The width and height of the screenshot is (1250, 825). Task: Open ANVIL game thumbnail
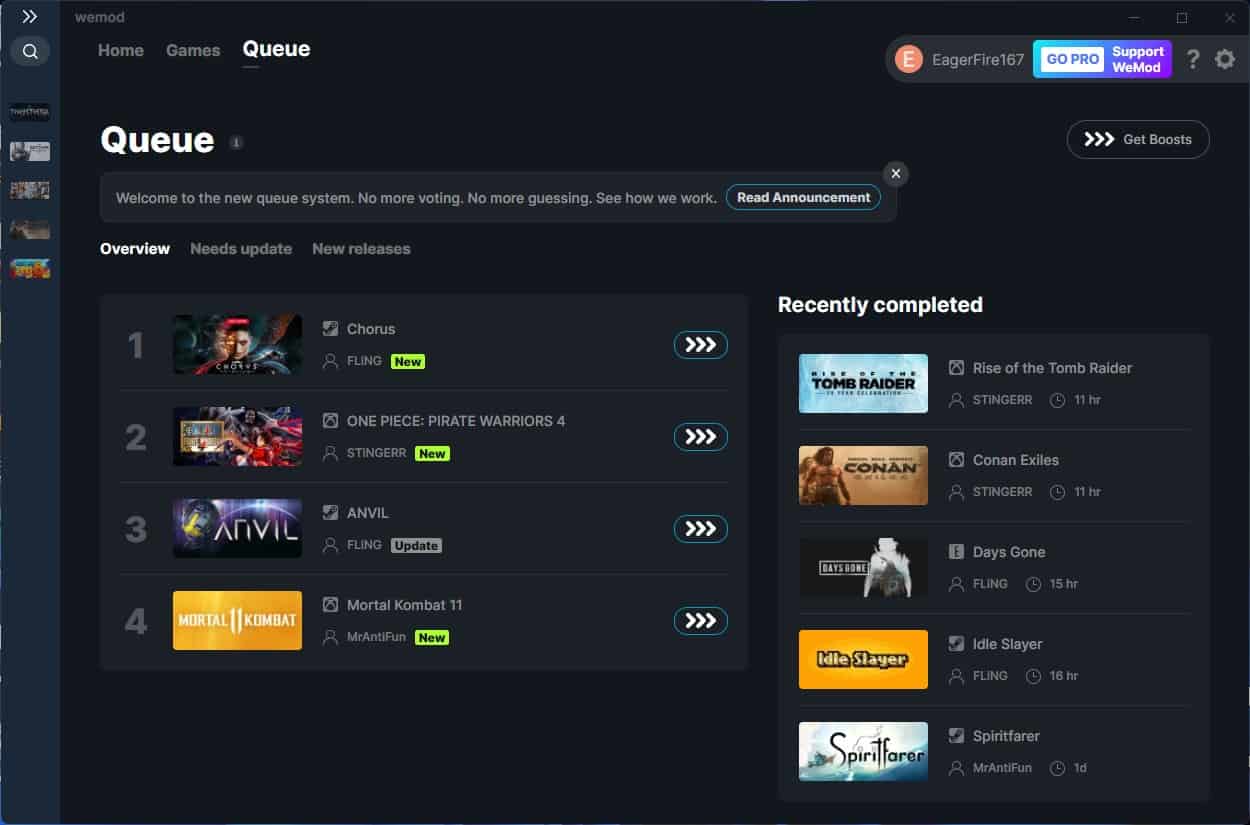237,529
